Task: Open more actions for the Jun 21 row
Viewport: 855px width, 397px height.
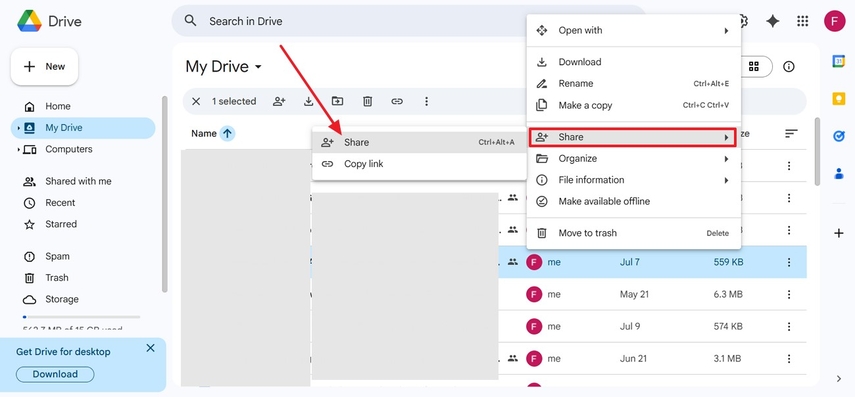Action: (788, 359)
